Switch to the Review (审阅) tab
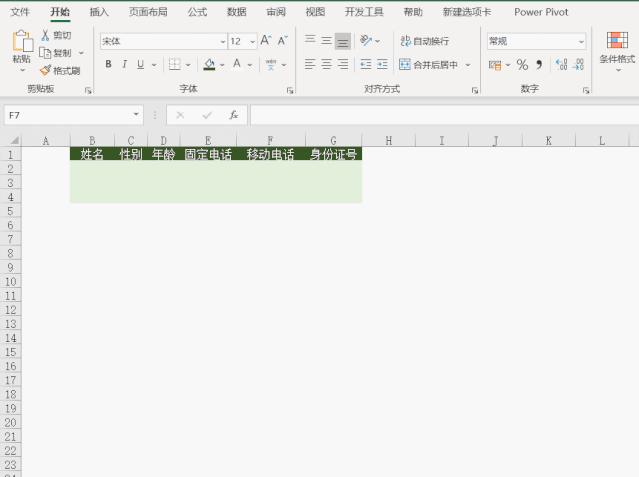 point(276,12)
